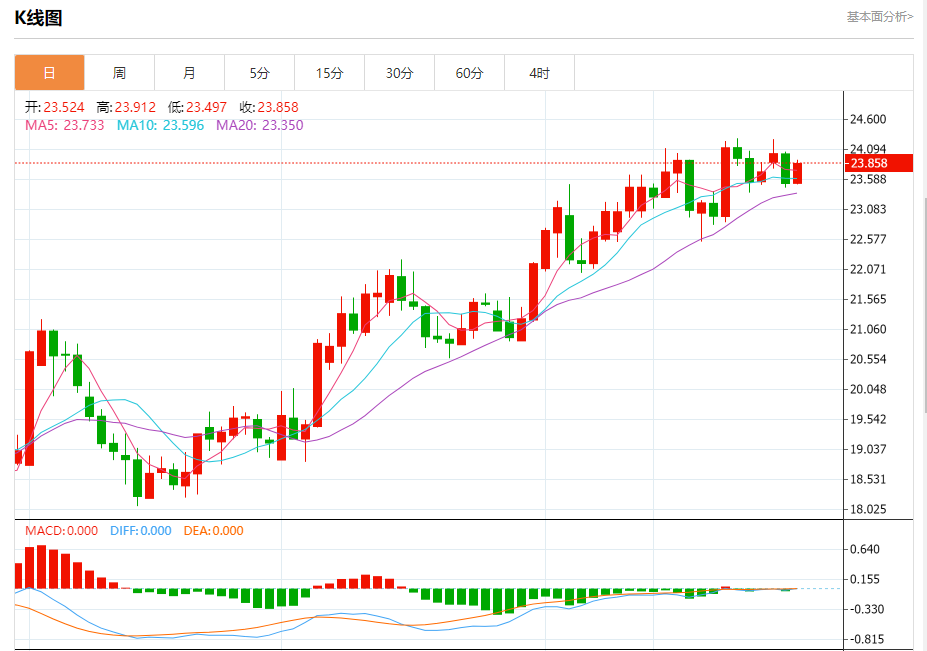Click the 18.025 price axis label
The height and width of the screenshot is (651, 927).
[x=868, y=509]
